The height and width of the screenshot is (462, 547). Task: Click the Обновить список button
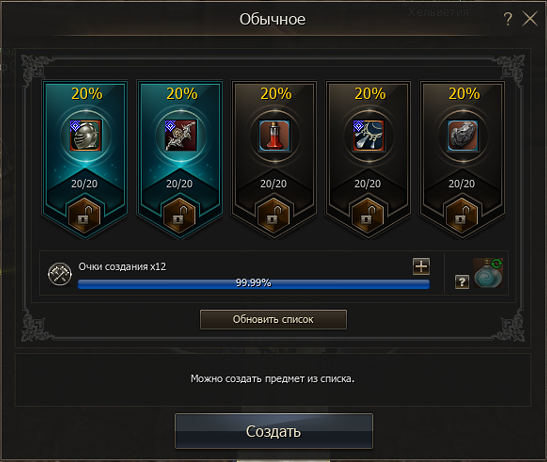pos(274,319)
